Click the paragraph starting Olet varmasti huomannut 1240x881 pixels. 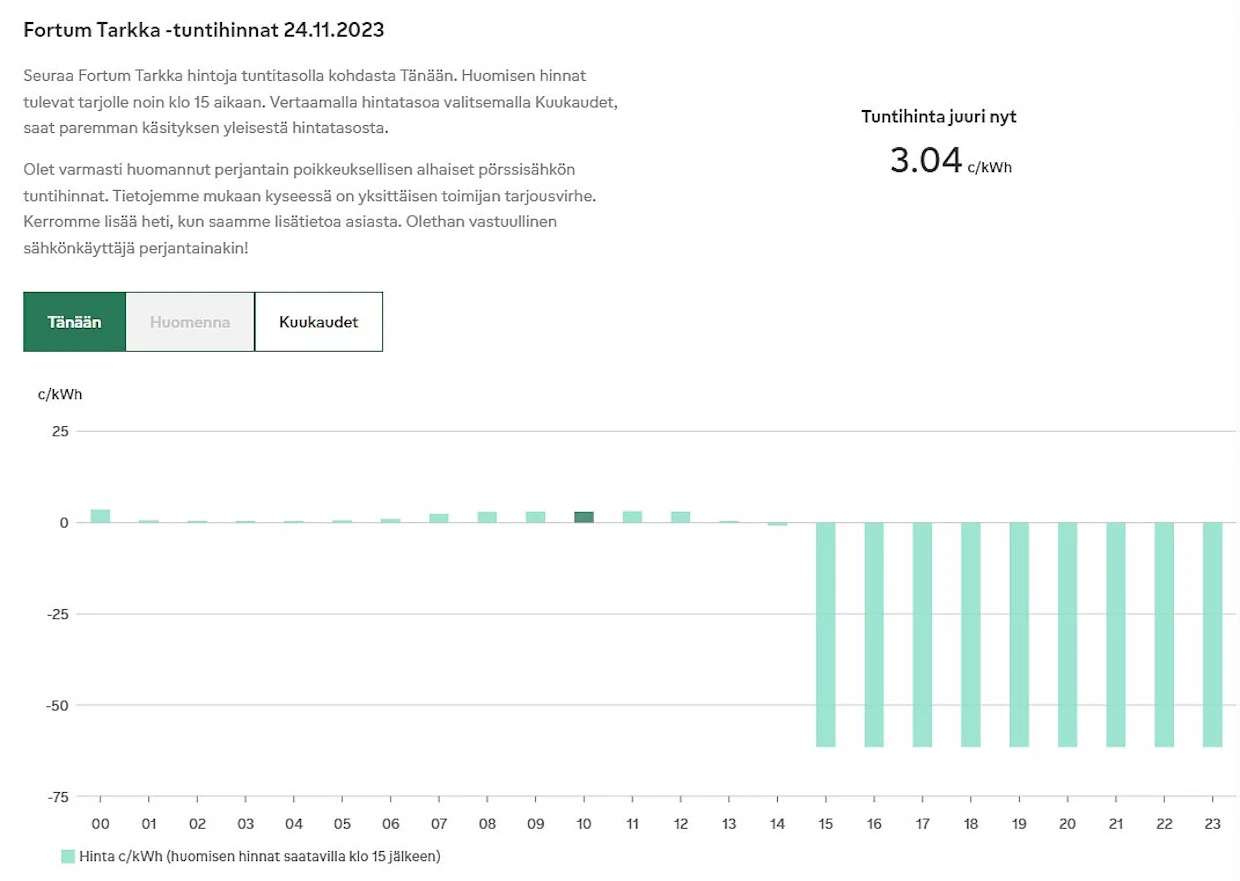click(310, 209)
